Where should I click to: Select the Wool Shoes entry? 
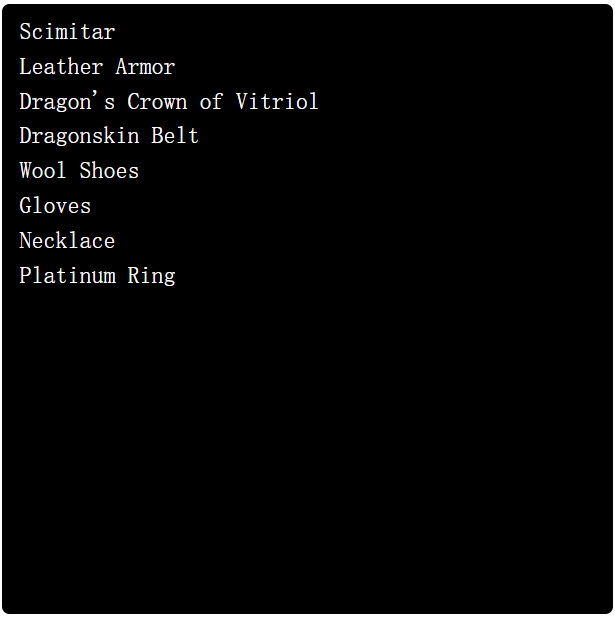(x=79, y=170)
